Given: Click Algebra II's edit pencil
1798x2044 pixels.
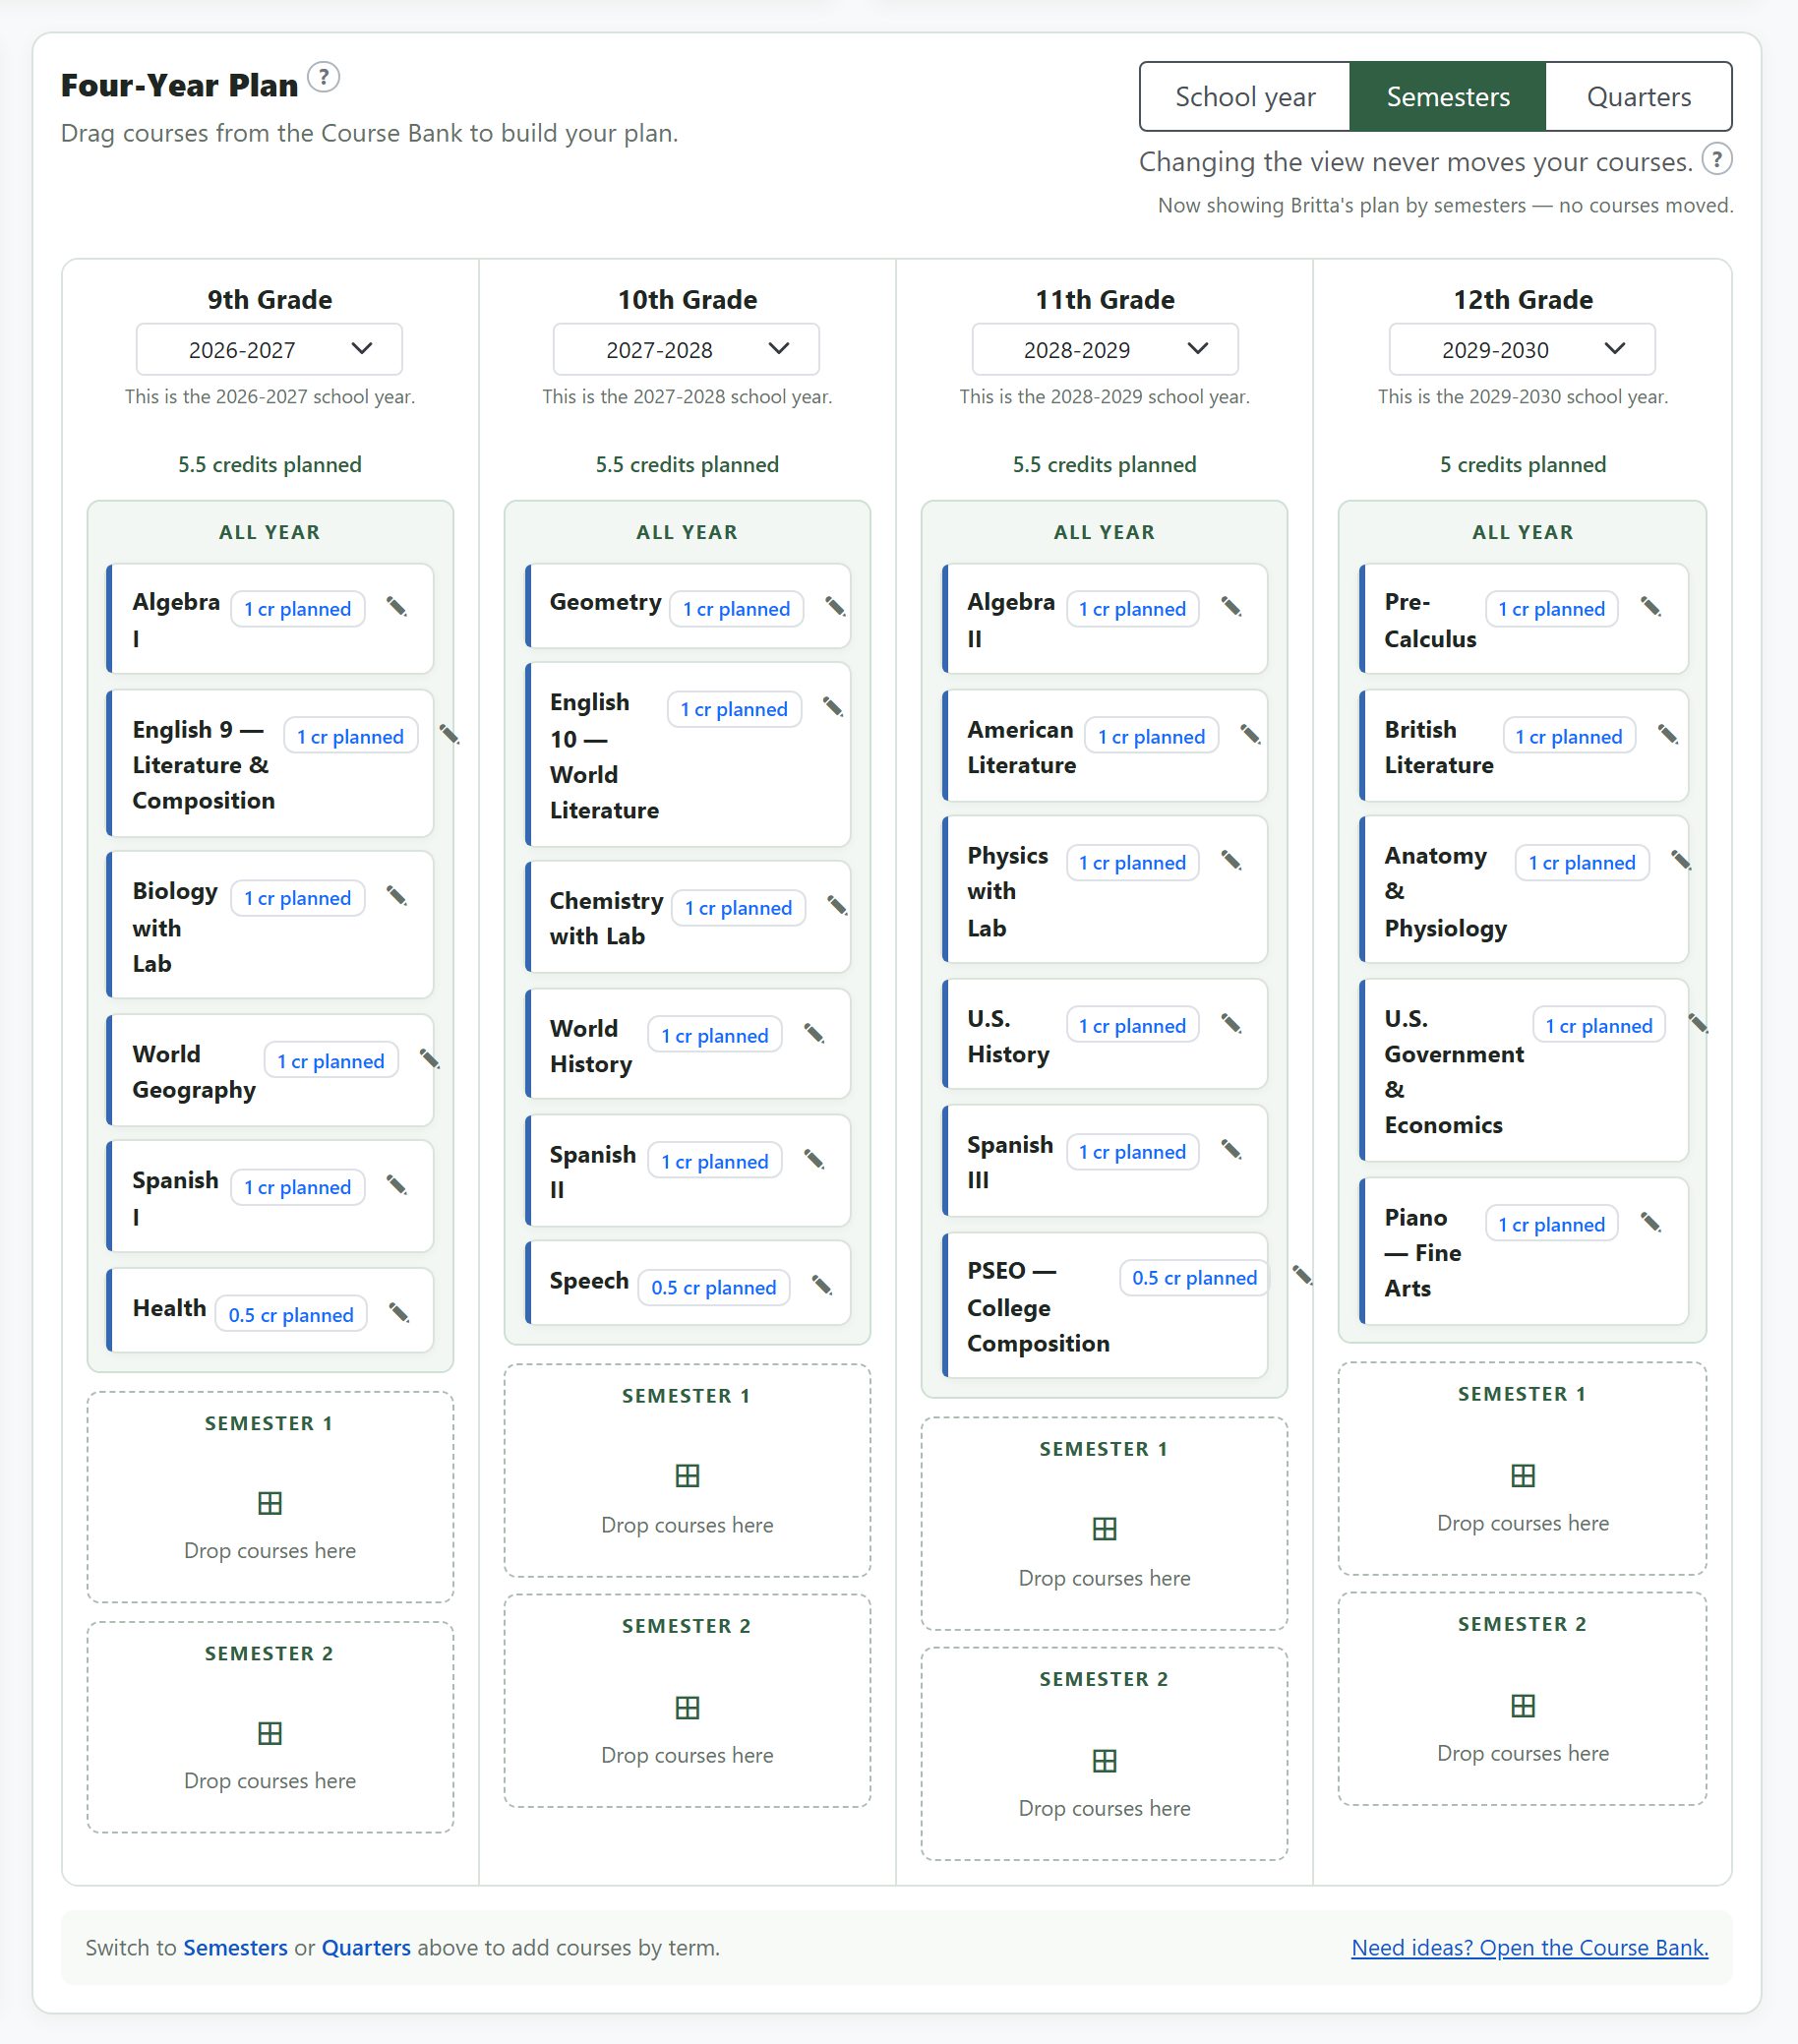Looking at the screenshot, I should pos(1232,607).
